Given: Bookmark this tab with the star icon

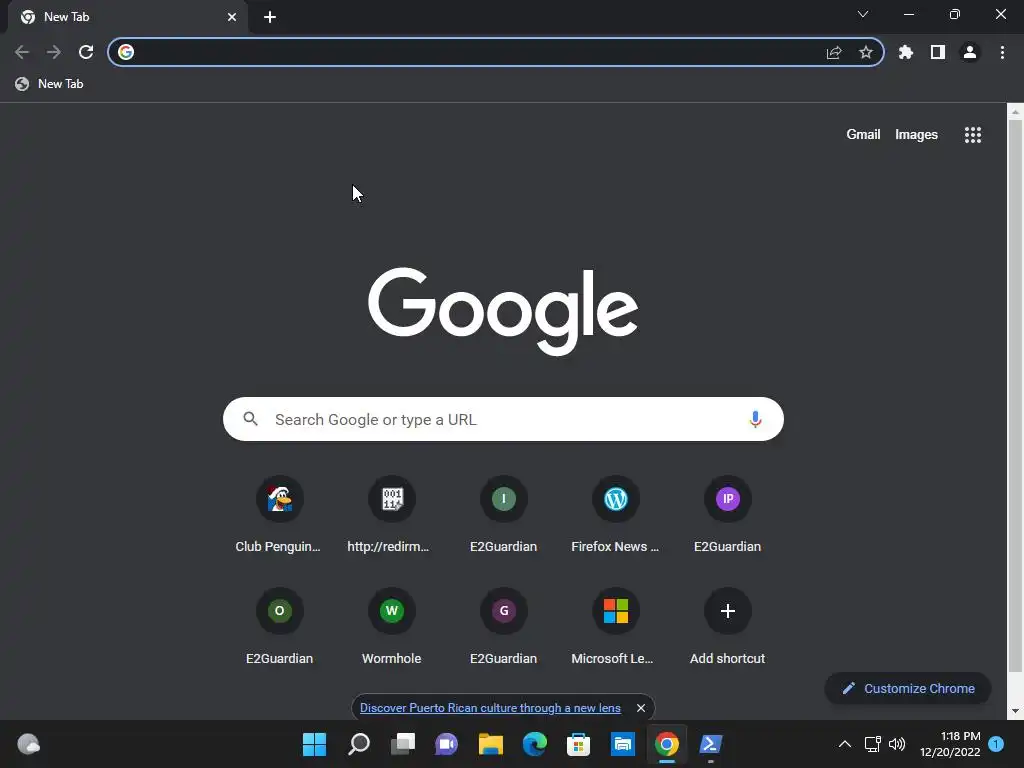Looking at the screenshot, I should [866, 52].
